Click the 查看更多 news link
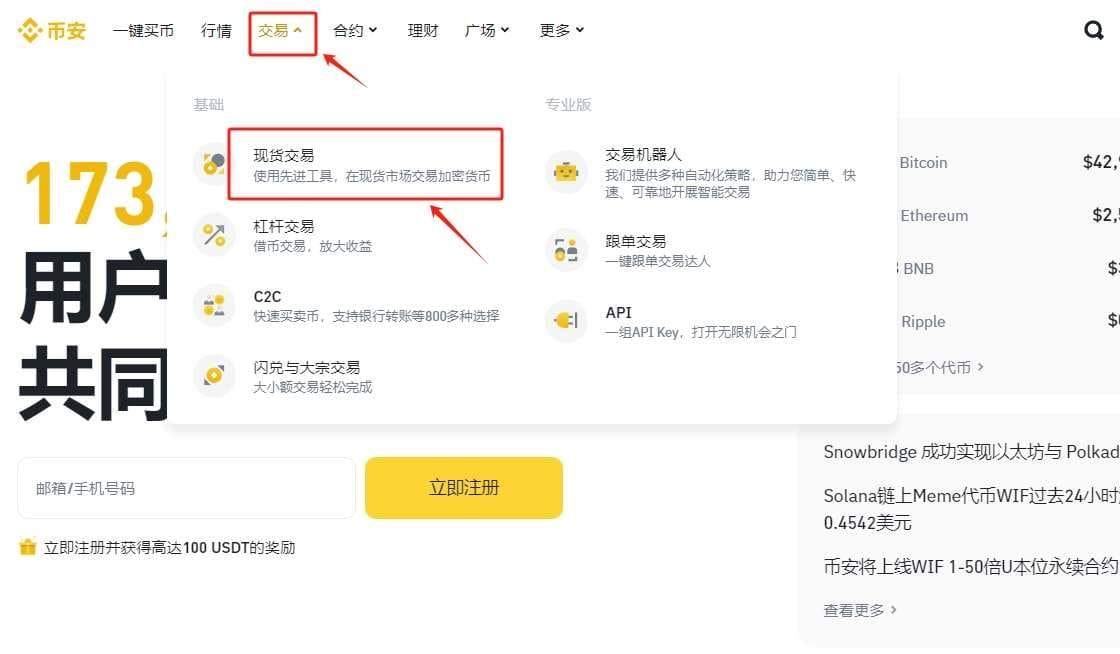This screenshot has width=1120, height=654. coord(855,610)
